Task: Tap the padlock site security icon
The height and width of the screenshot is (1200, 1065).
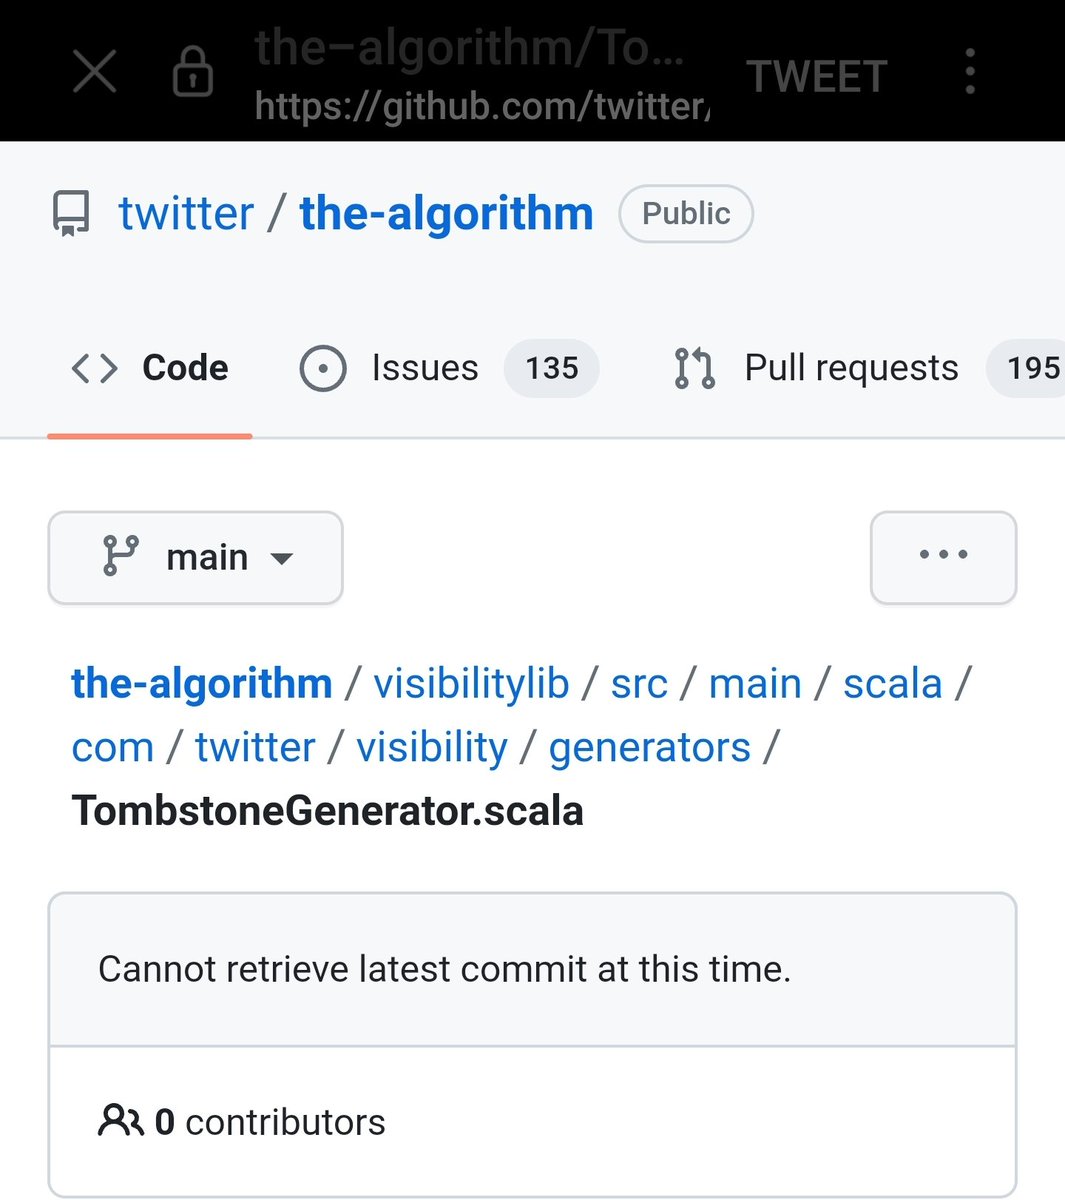Action: point(193,73)
